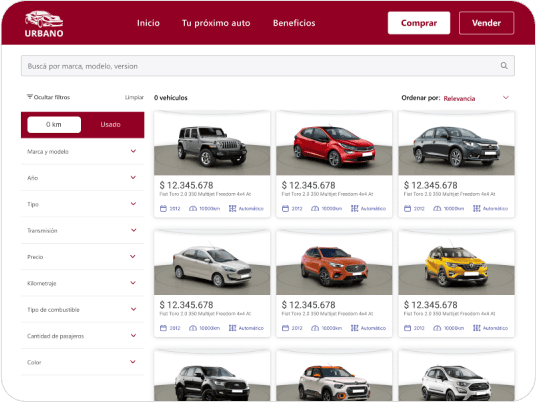
Task: Open the Ordenar por Relevancia dropdown
Action: point(477,98)
